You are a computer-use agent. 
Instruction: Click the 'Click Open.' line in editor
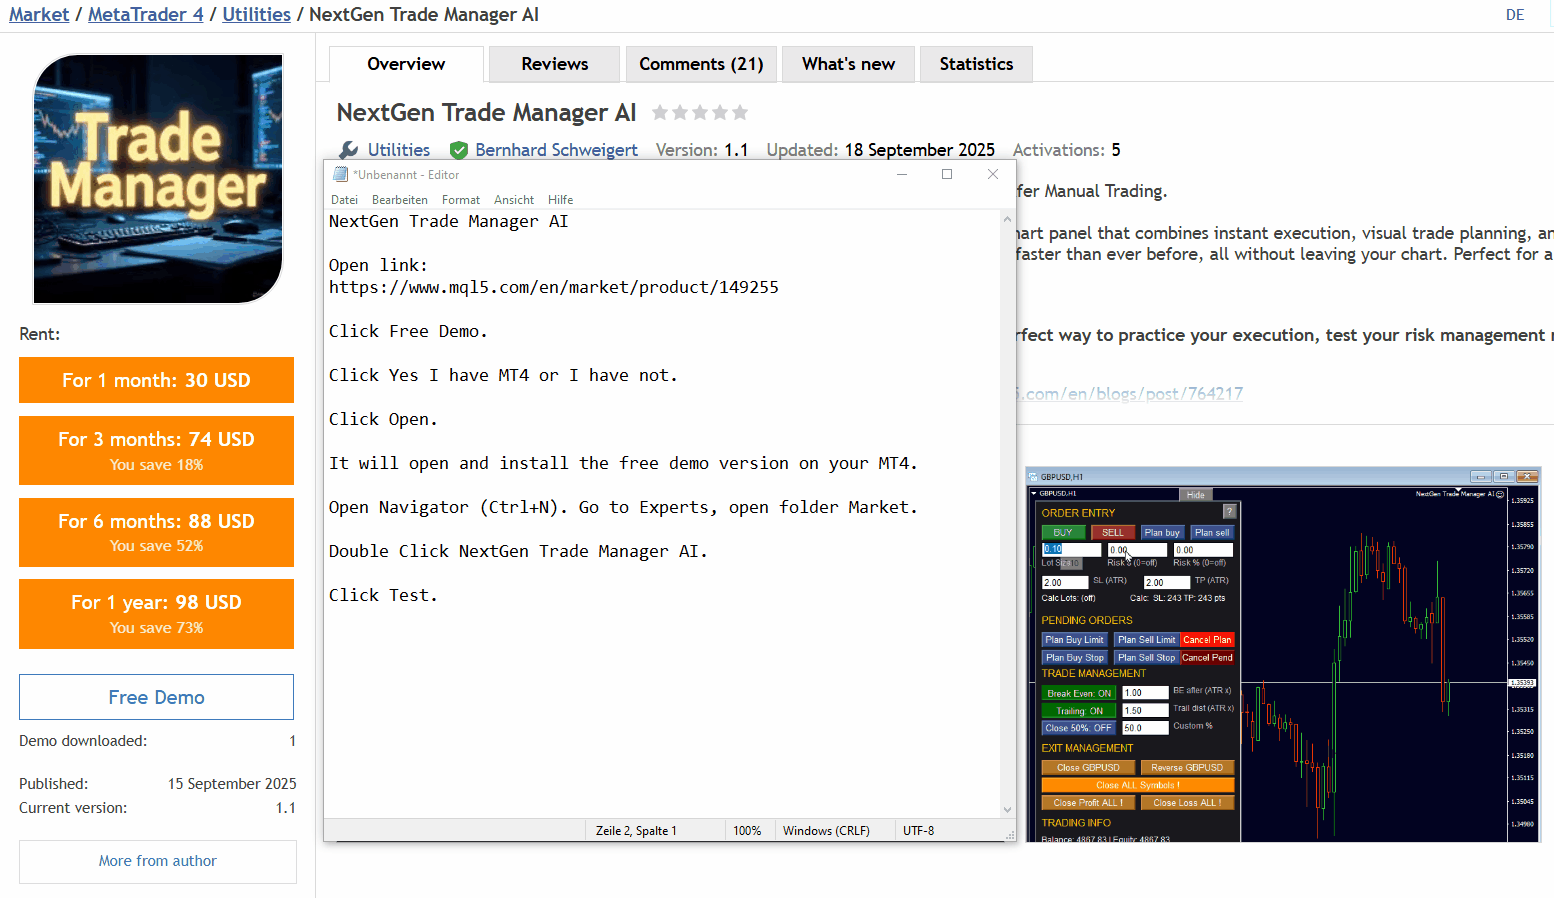click(x=383, y=419)
